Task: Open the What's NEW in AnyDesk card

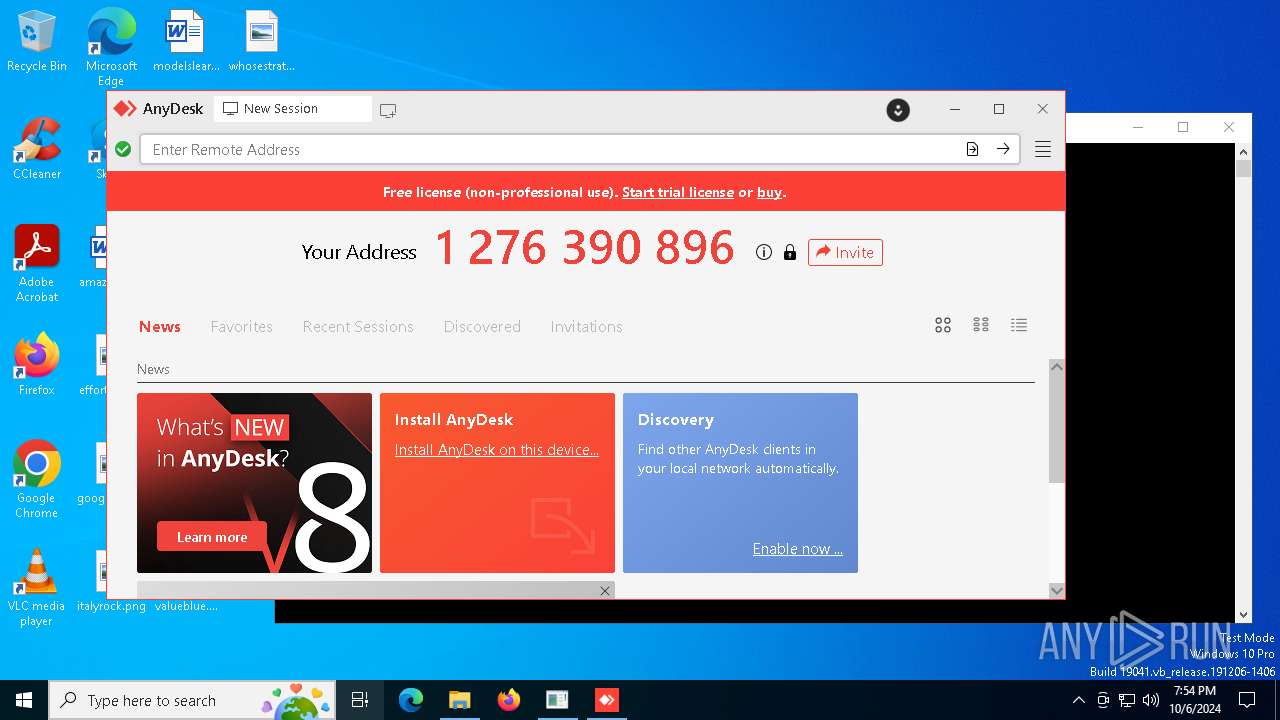Action: (x=254, y=483)
